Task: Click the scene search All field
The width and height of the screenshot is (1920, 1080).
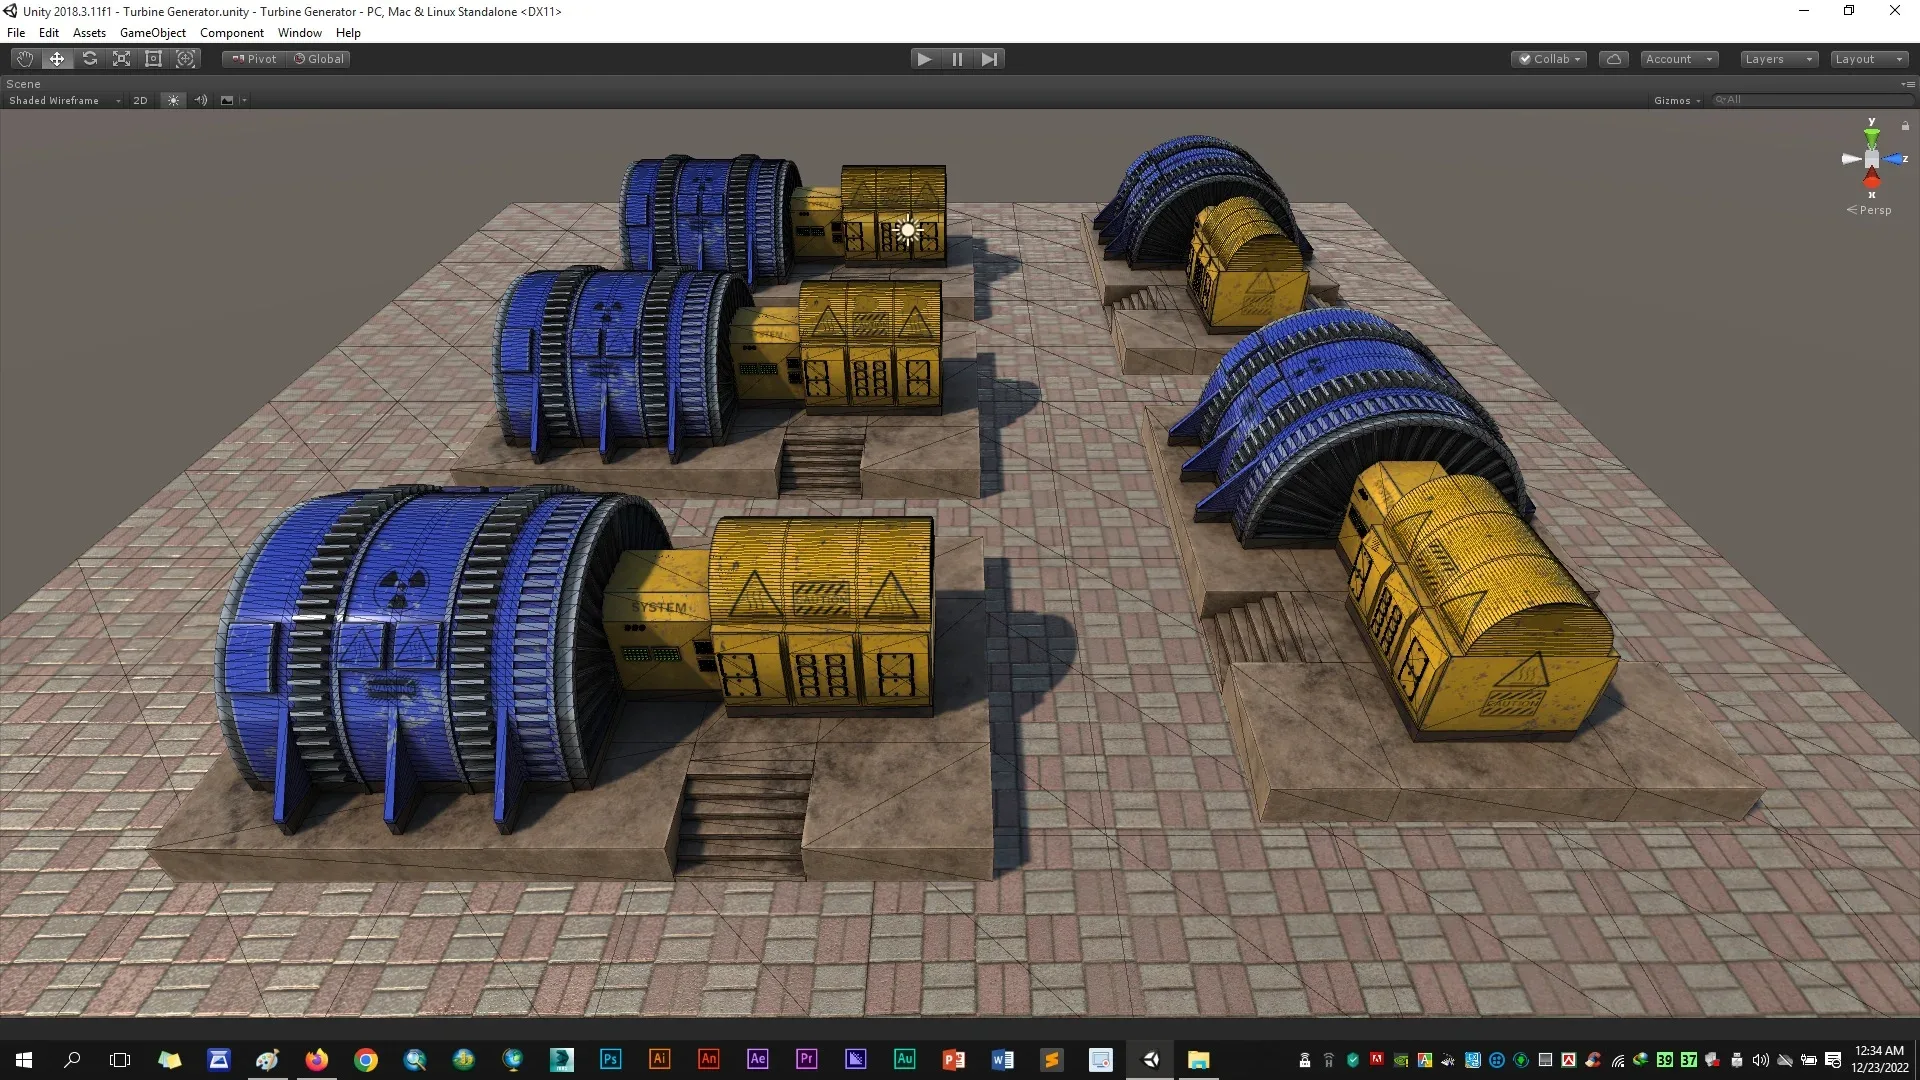Action: coord(1811,100)
